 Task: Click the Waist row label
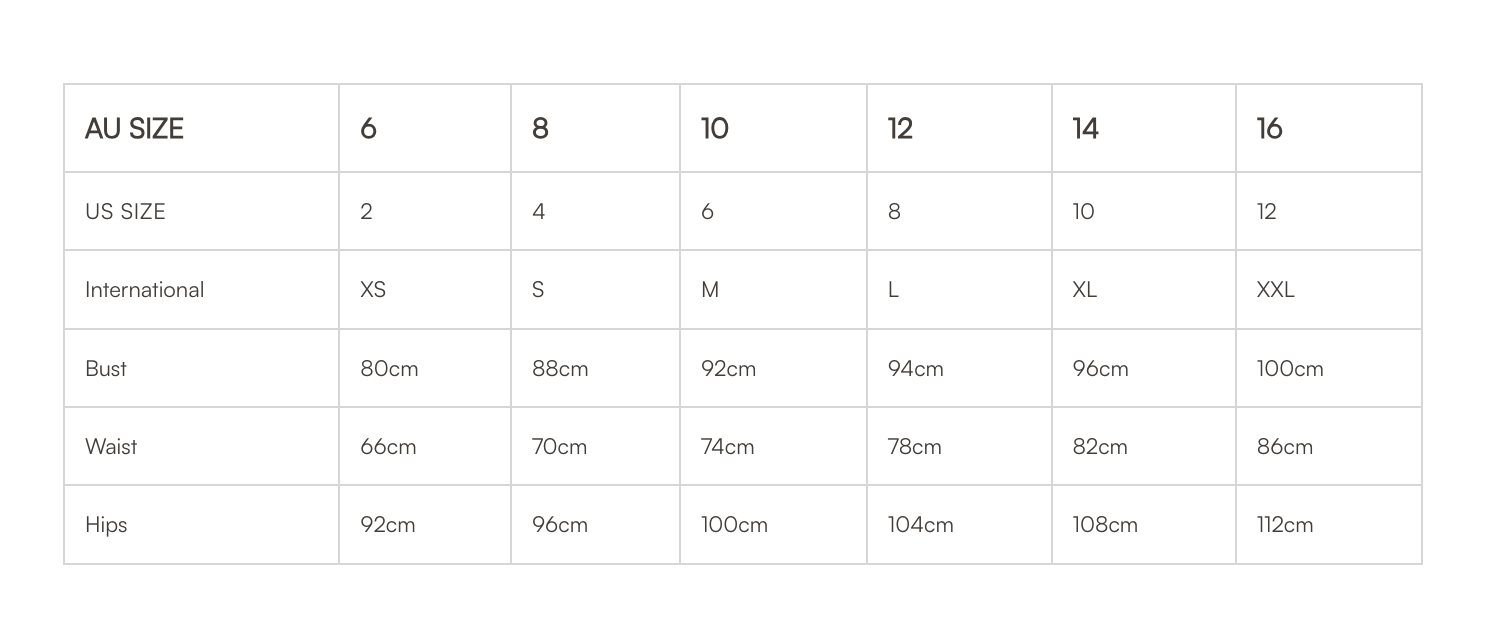tap(201, 446)
